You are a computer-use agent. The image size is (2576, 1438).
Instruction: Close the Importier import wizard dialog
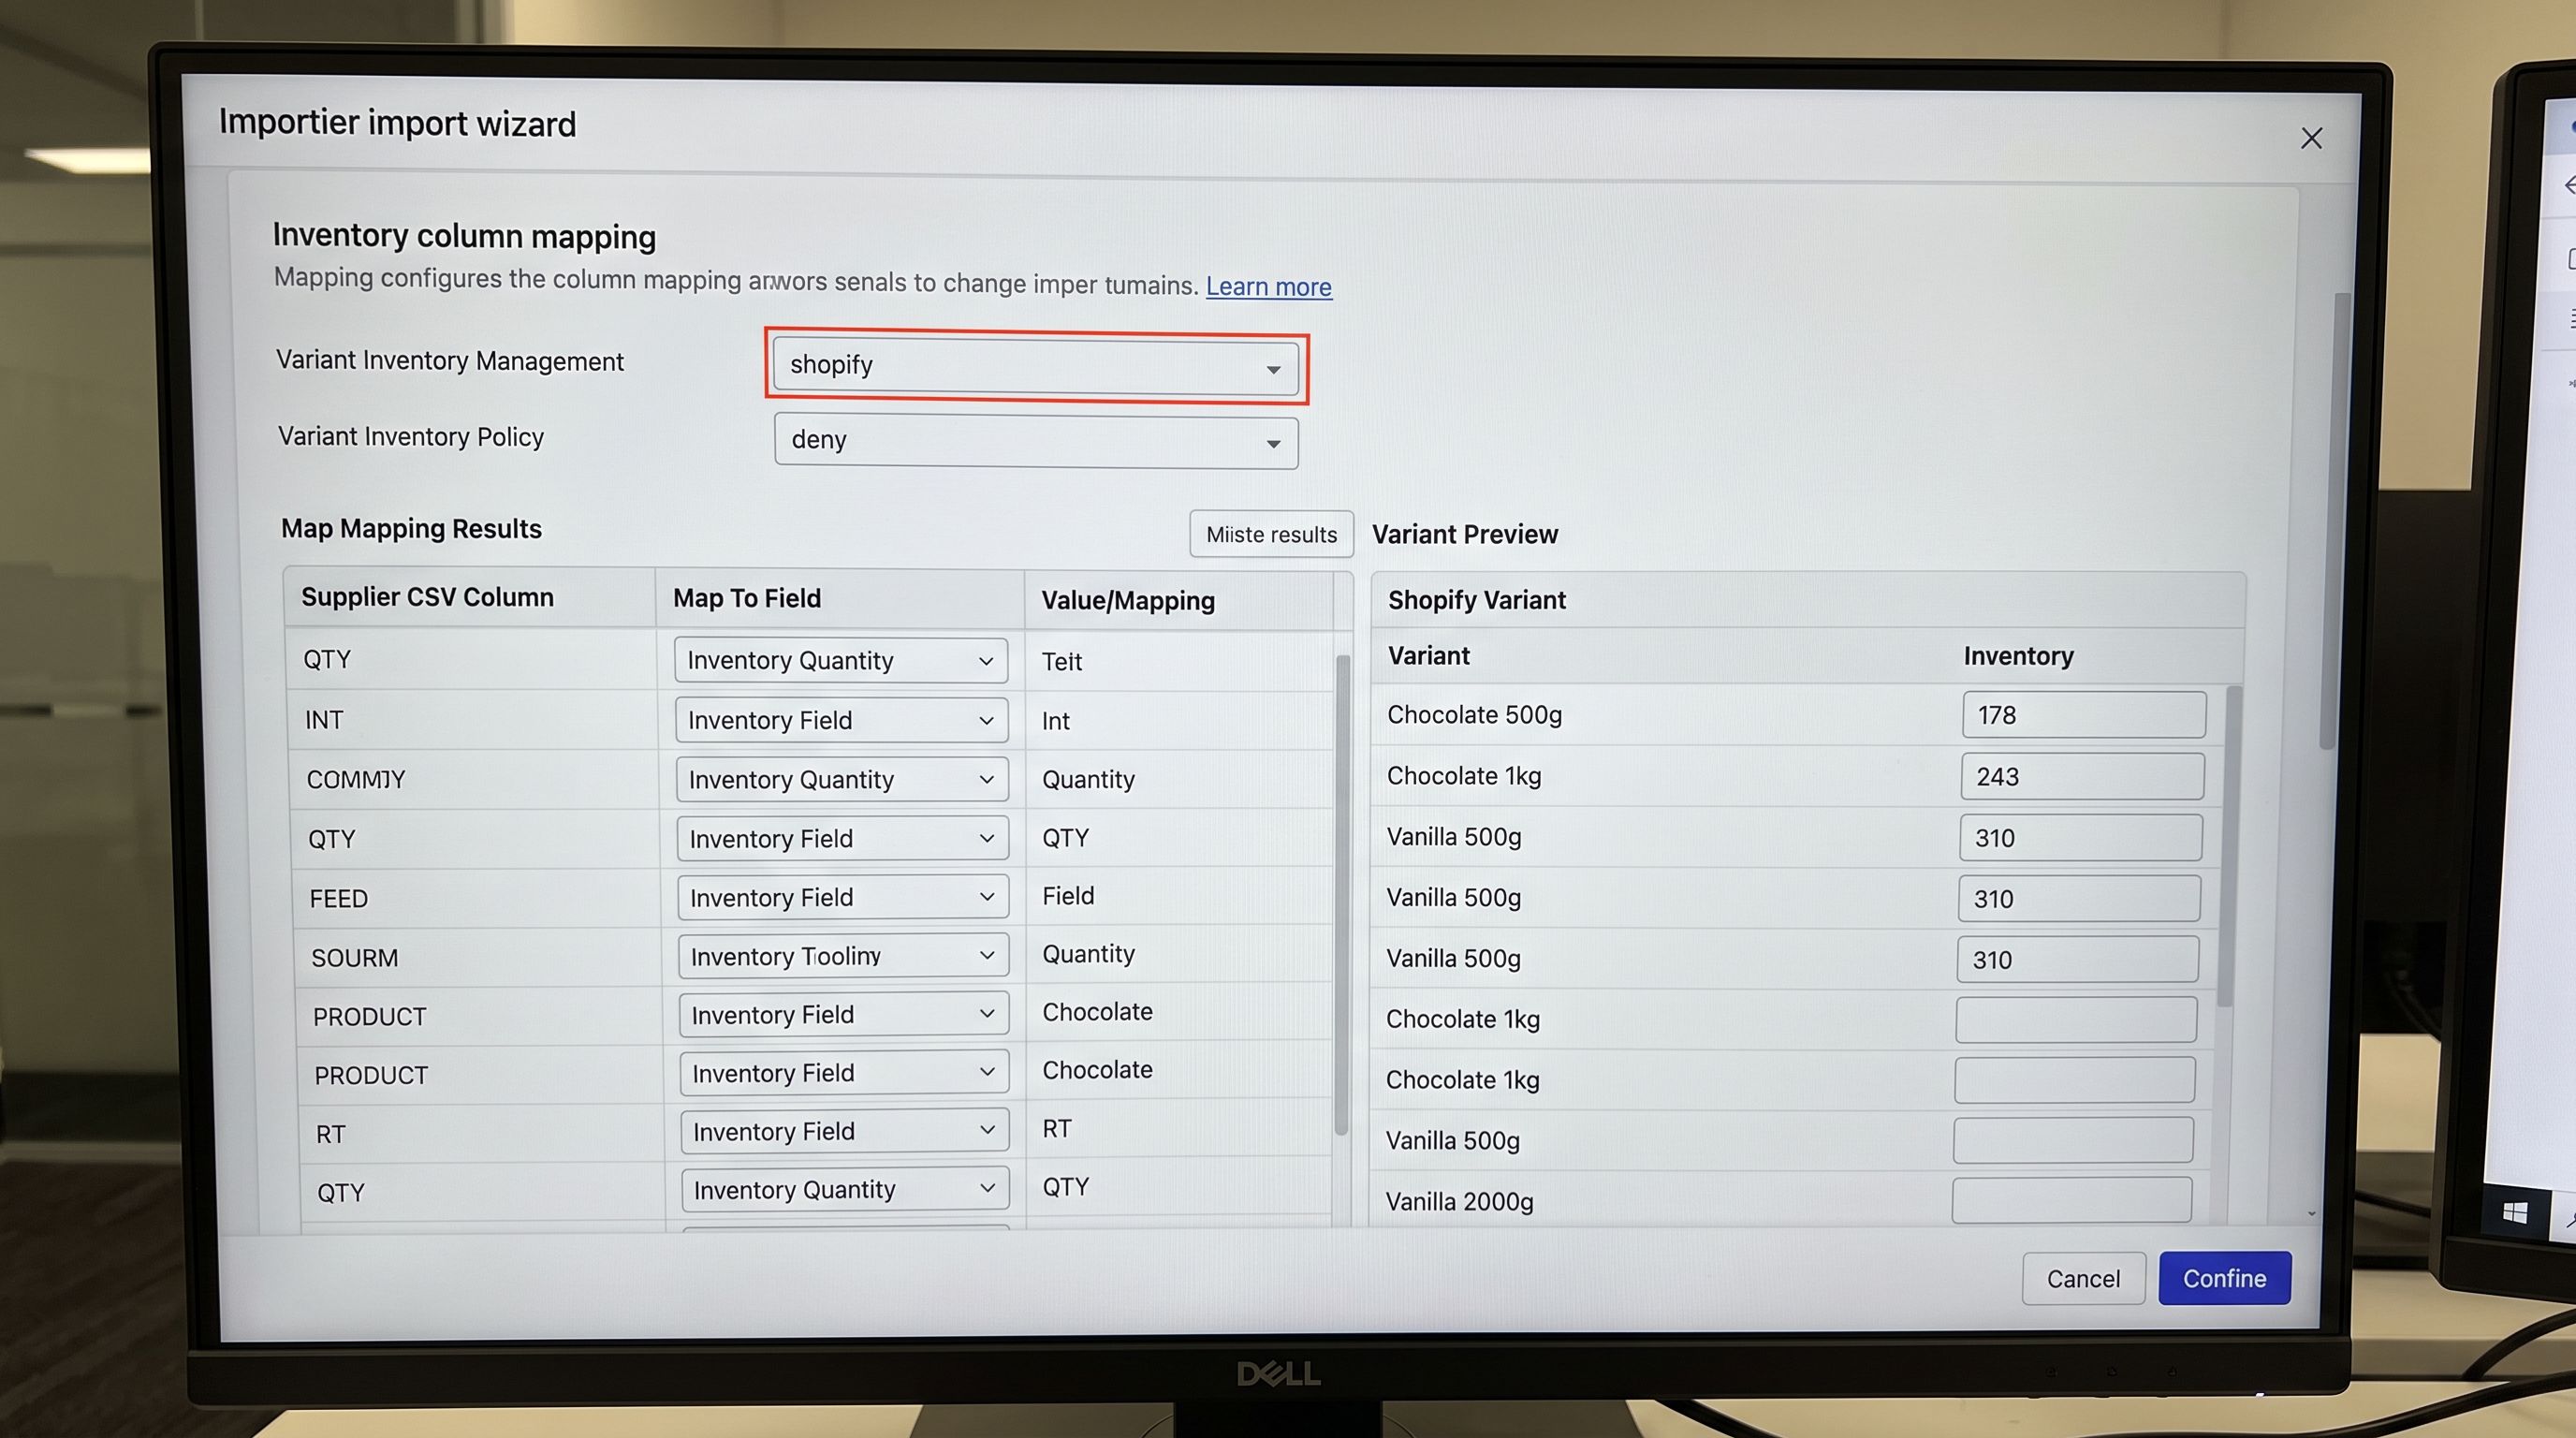pyautogui.click(x=2311, y=138)
